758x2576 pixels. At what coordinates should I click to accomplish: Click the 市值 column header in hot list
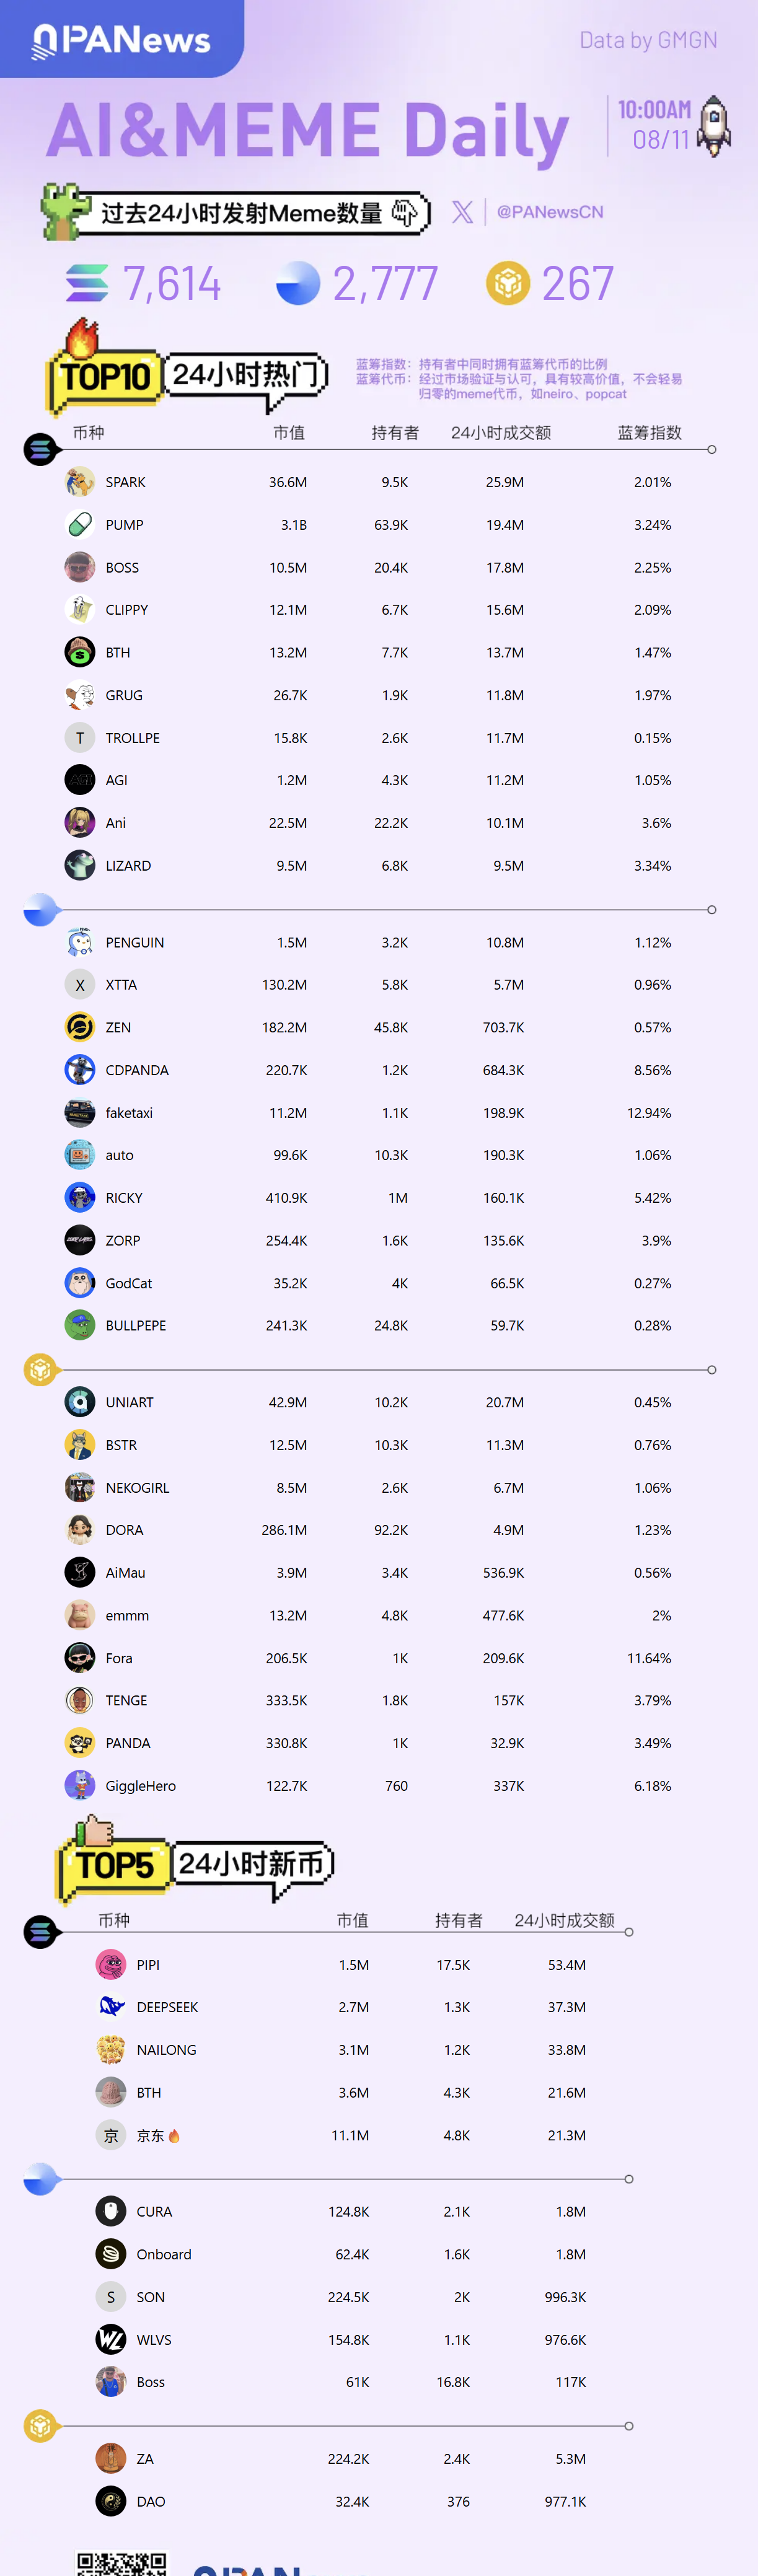click(289, 433)
